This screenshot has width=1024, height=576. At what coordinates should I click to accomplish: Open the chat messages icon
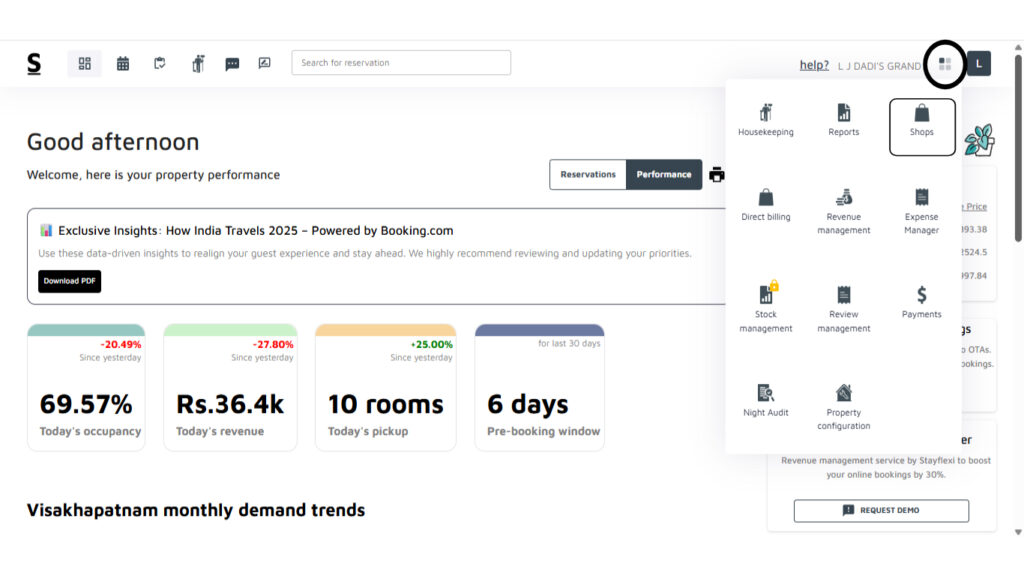click(x=232, y=64)
